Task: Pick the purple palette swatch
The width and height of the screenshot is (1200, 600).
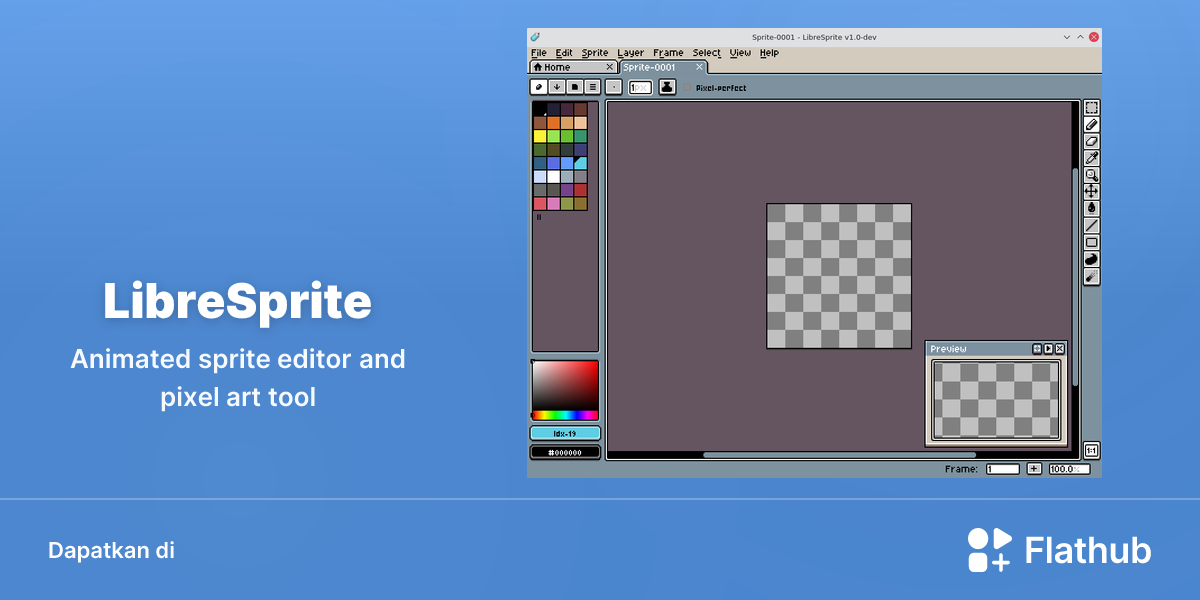Action: (x=567, y=190)
